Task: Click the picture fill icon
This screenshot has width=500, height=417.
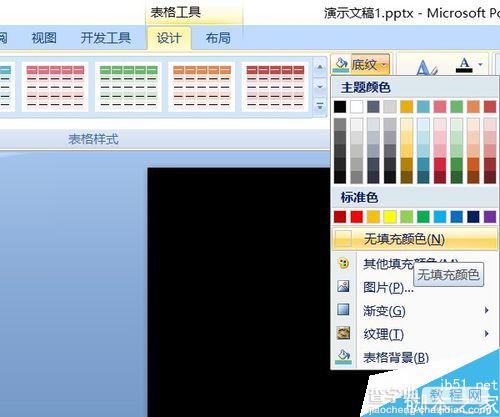Action: pyautogui.click(x=343, y=286)
